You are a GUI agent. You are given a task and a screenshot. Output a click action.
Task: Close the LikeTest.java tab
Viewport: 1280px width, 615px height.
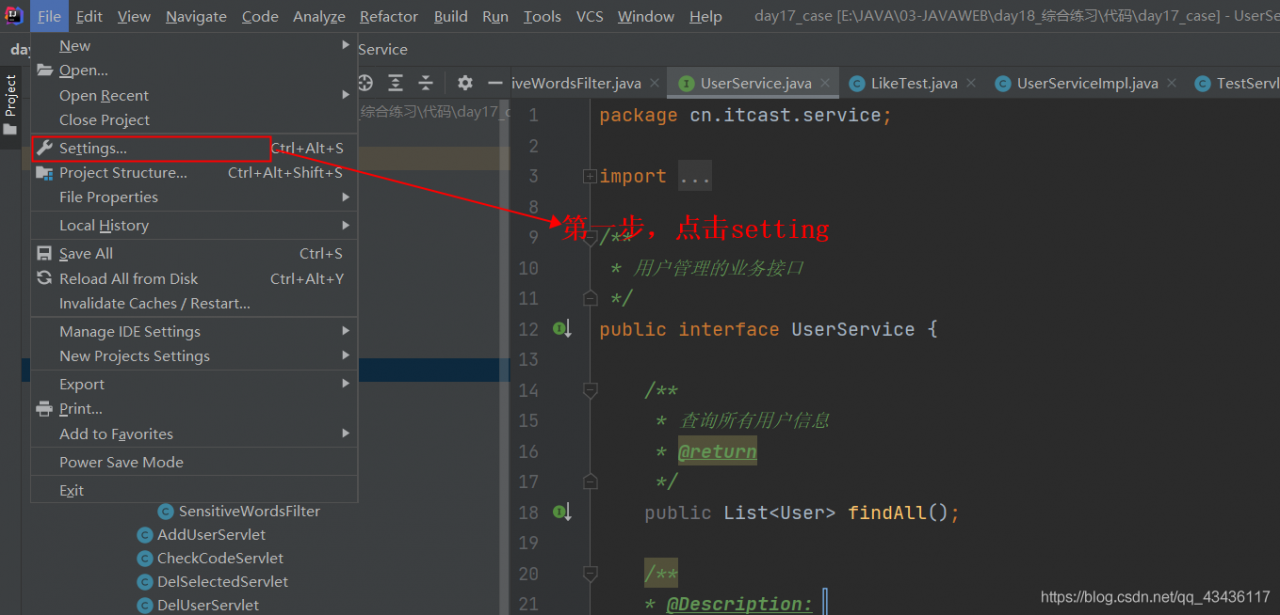tap(972, 83)
